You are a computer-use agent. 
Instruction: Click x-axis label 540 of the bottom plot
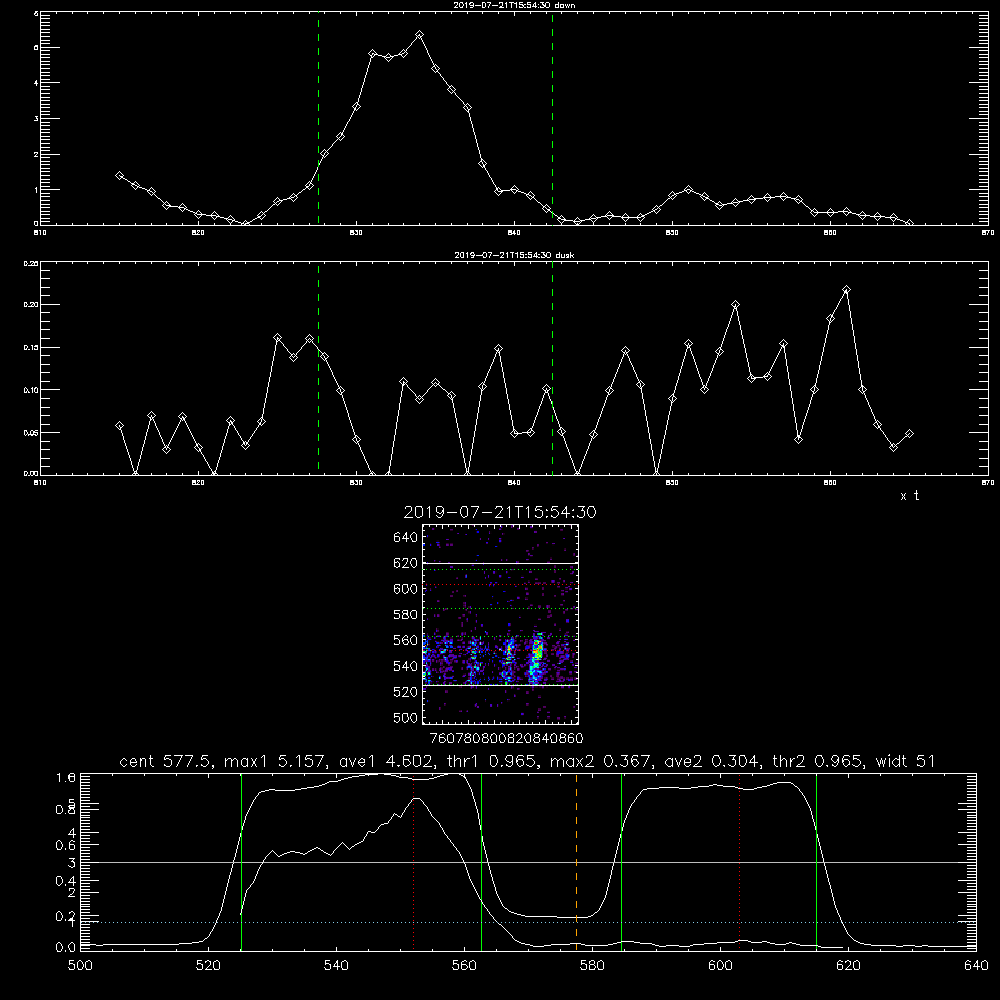(336, 965)
